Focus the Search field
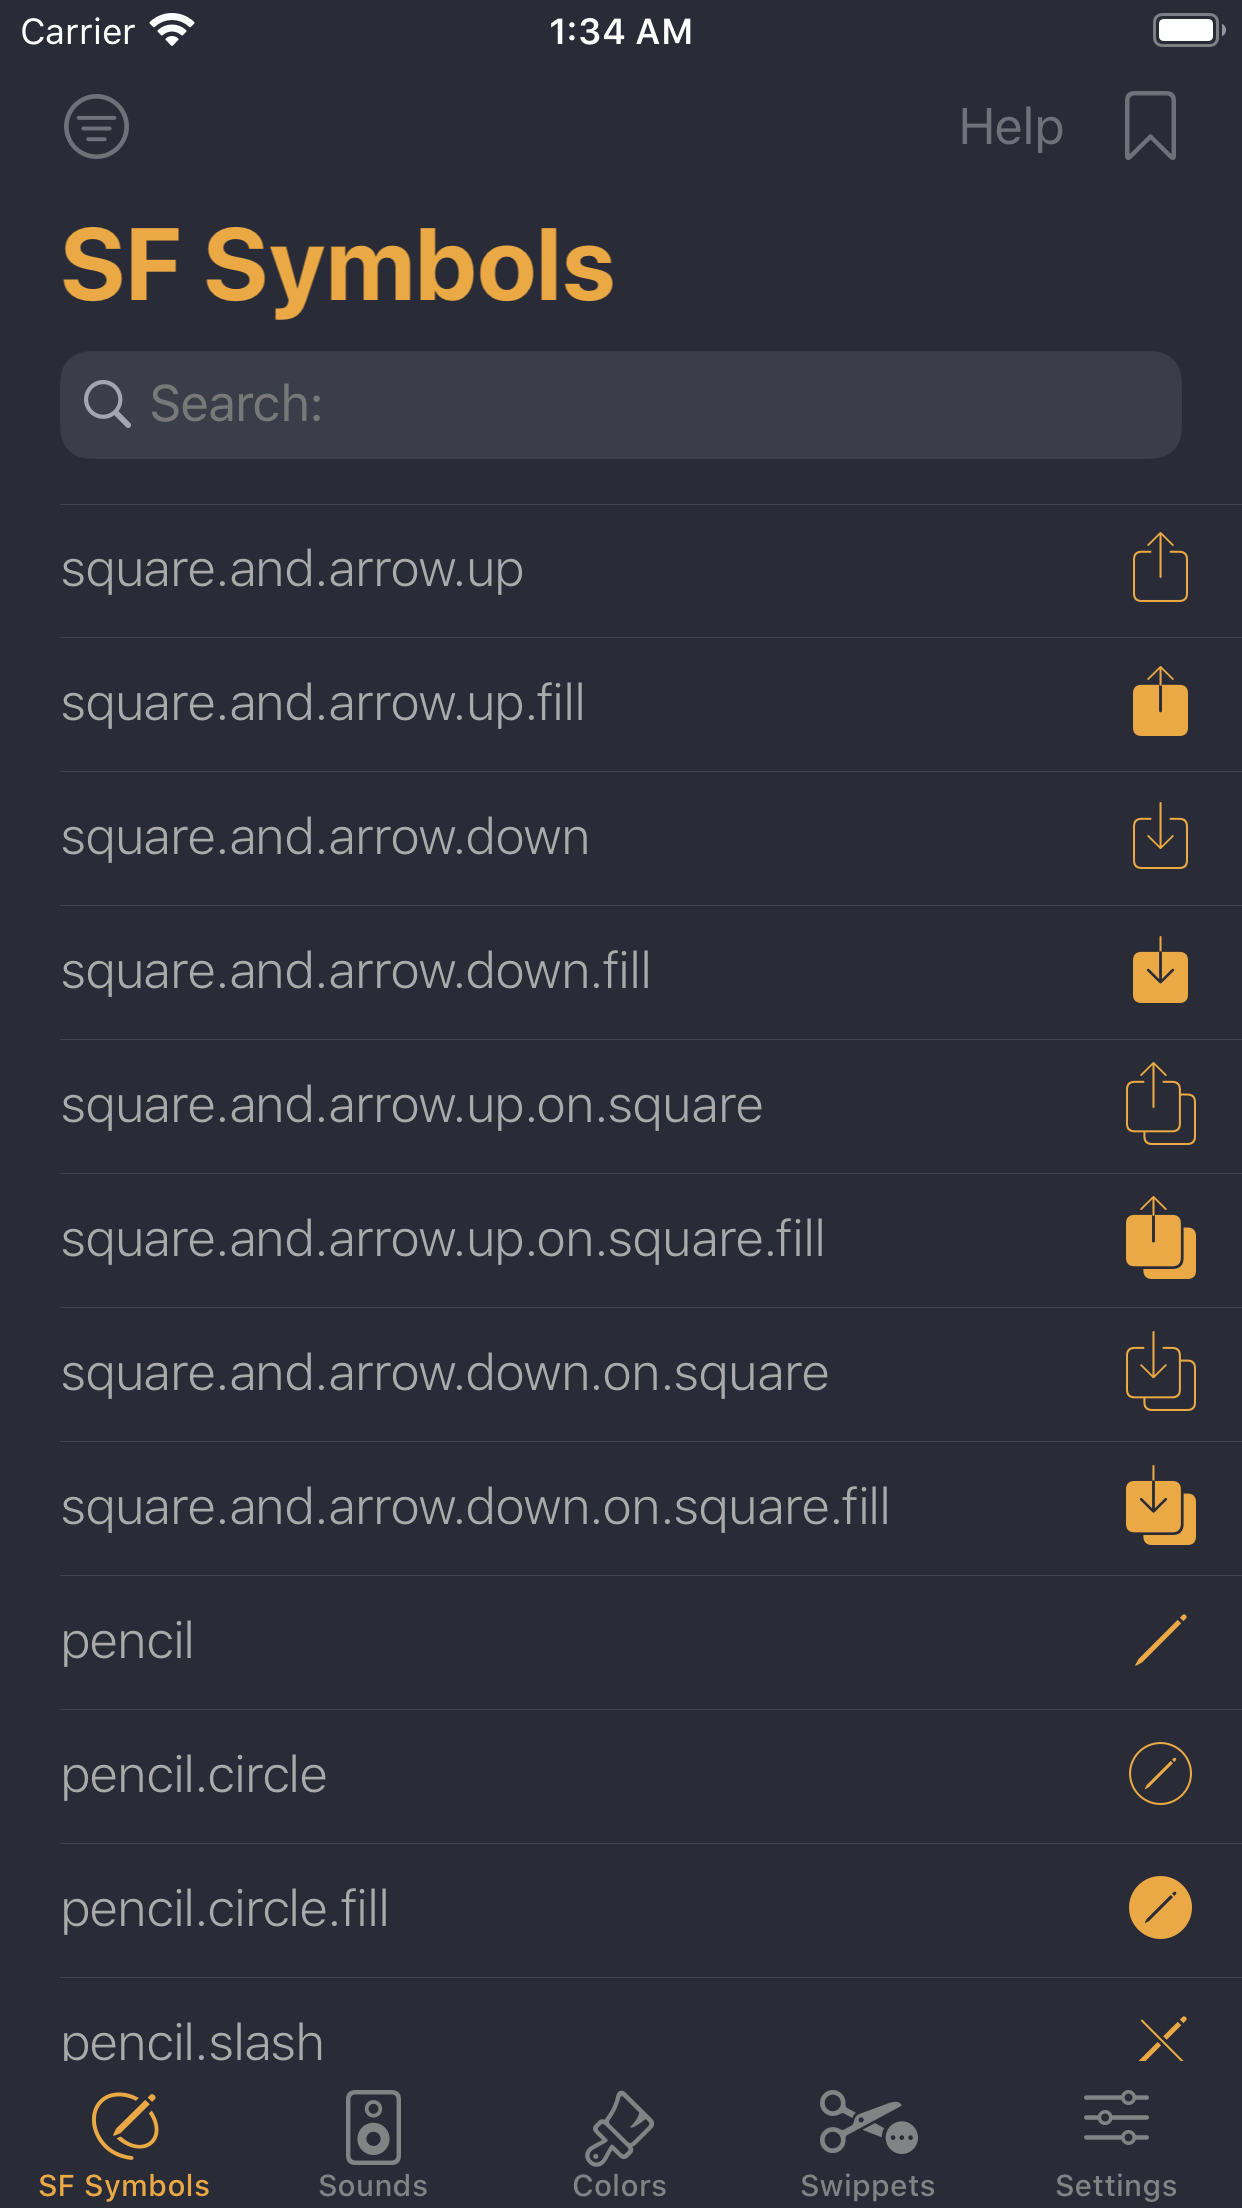This screenshot has width=1242, height=2208. tap(620, 405)
